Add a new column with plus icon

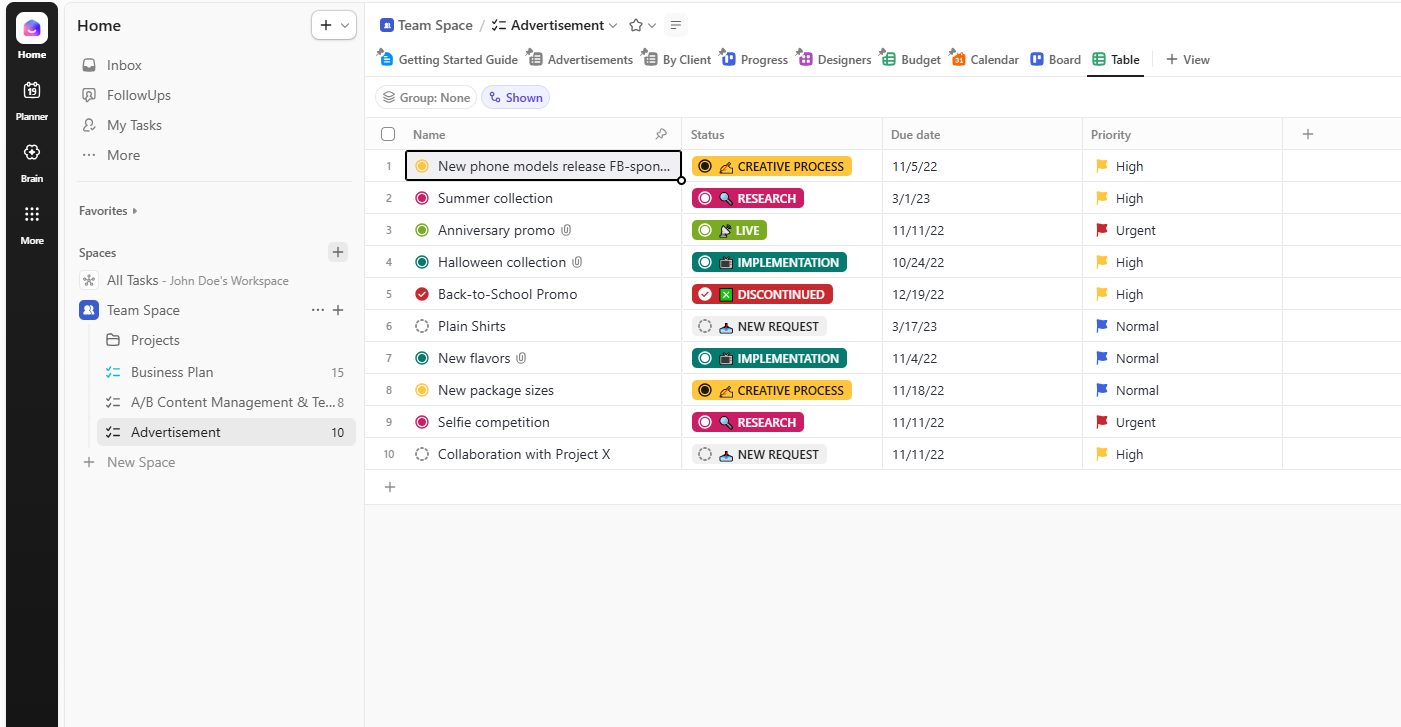(1307, 134)
